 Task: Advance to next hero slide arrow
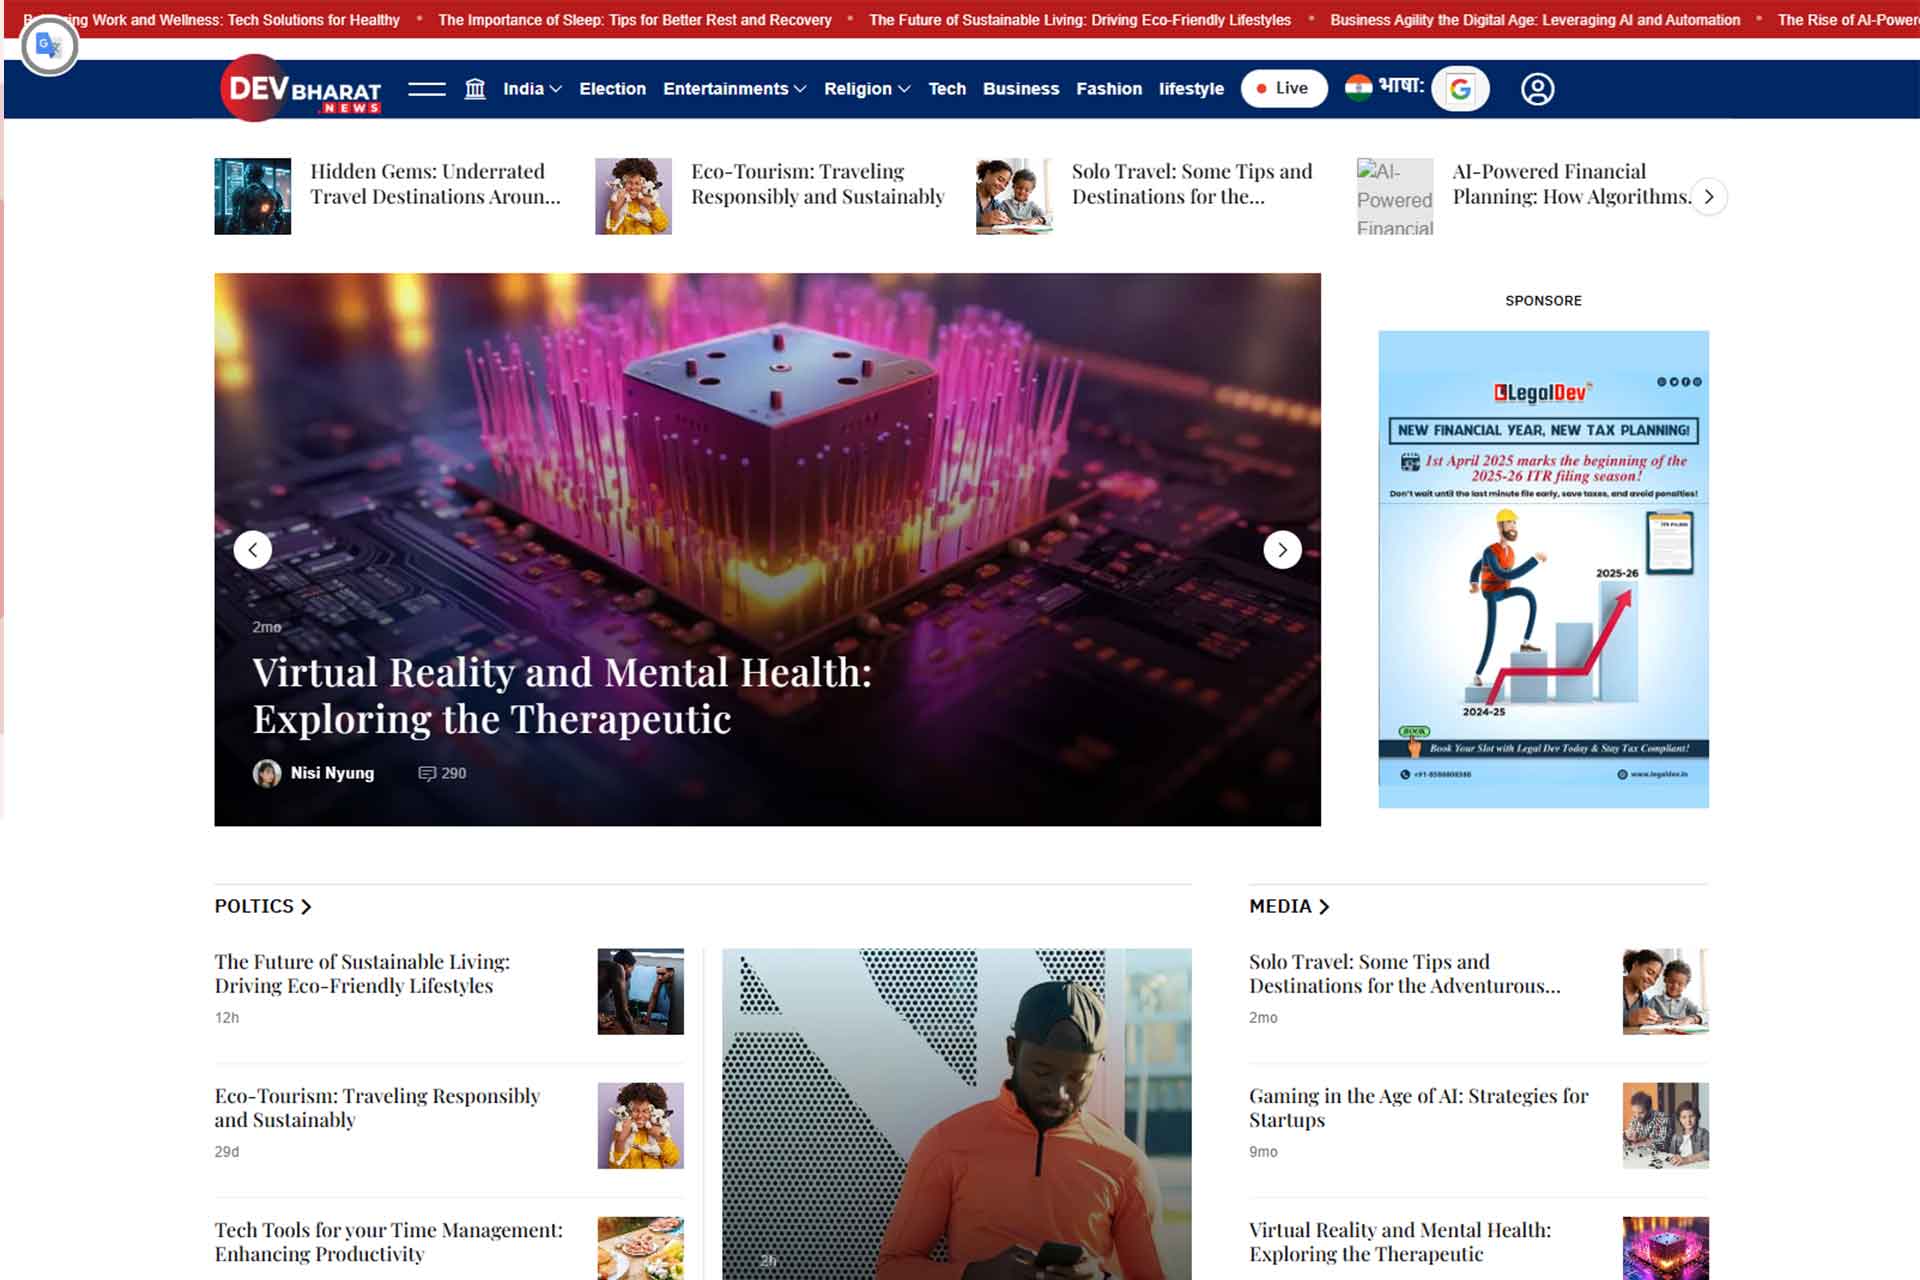pyautogui.click(x=1282, y=550)
